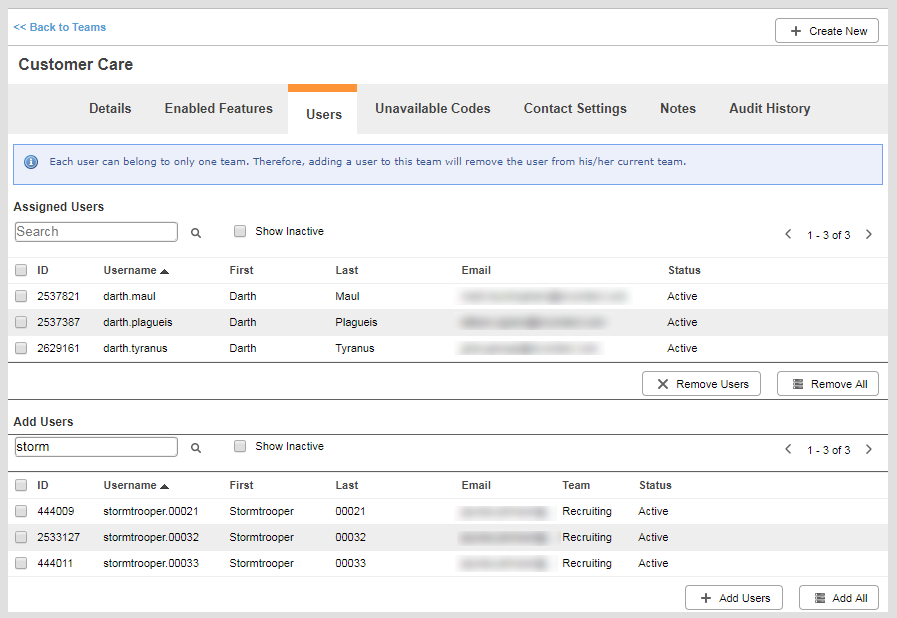
Task: Click the Back to Teams link
Action: pyautogui.click(x=59, y=27)
